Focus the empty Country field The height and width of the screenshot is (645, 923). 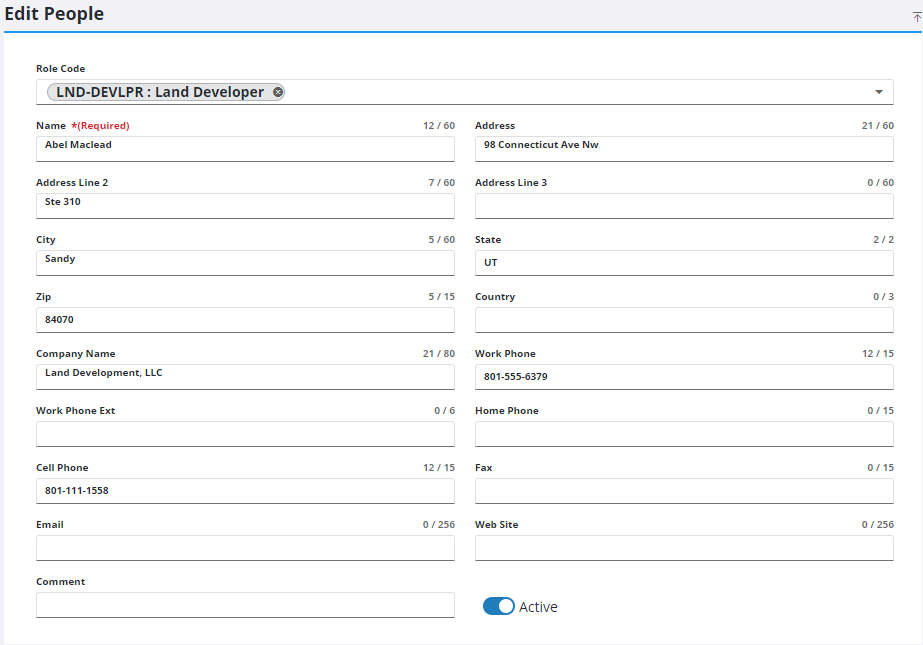pyautogui.click(x=684, y=319)
